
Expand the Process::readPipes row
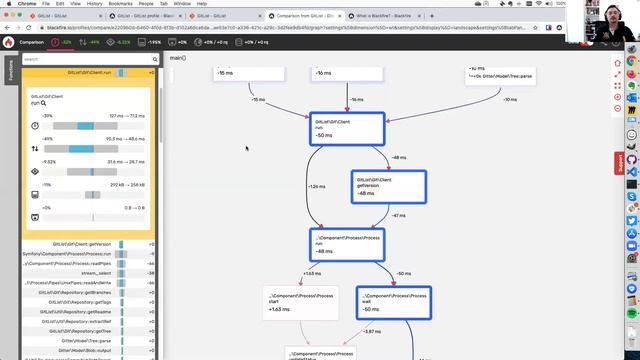pyautogui.click(x=89, y=264)
